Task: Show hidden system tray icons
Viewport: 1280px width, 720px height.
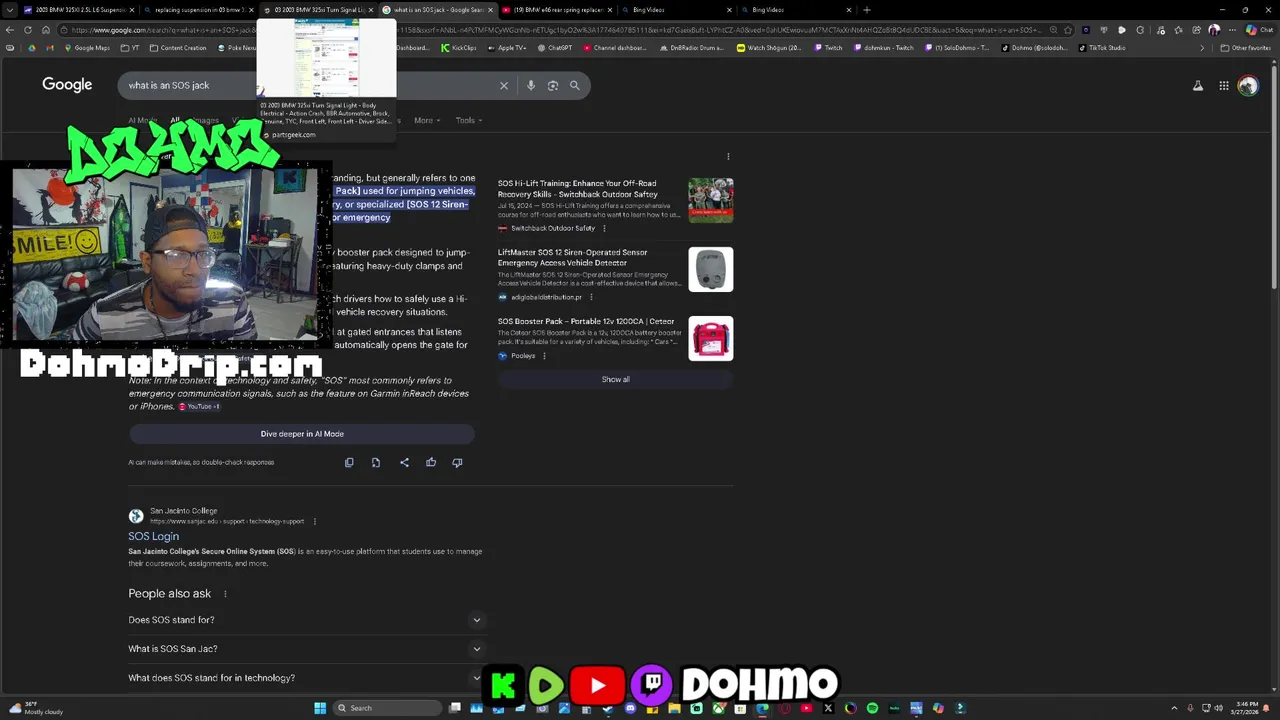Action: [x=1174, y=708]
